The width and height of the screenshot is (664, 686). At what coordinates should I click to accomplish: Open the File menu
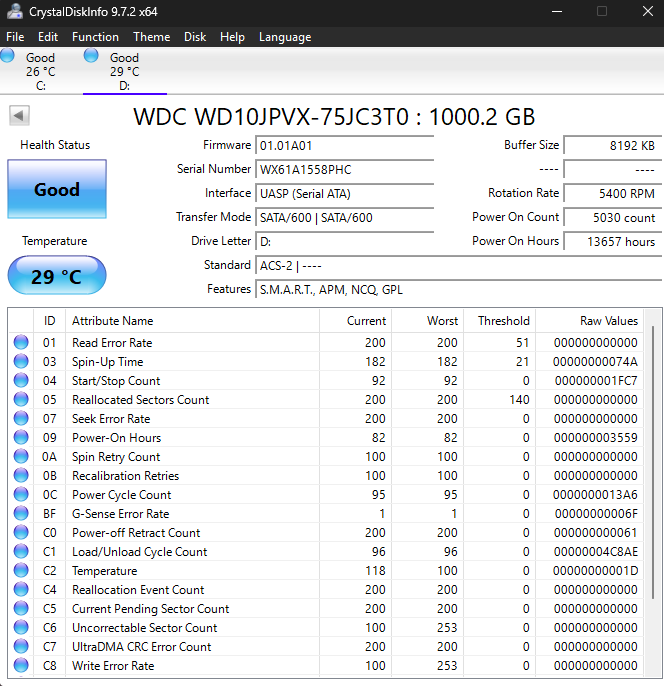tap(15, 37)
